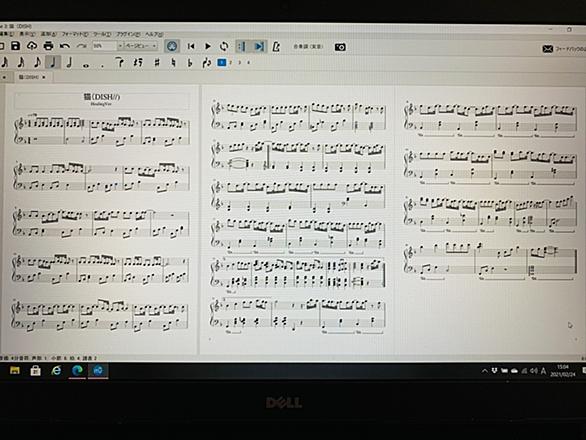The width and height of the screenshot is (586, 440).
Task: Apply a natural accidental
Action: [x=173, y=62]
